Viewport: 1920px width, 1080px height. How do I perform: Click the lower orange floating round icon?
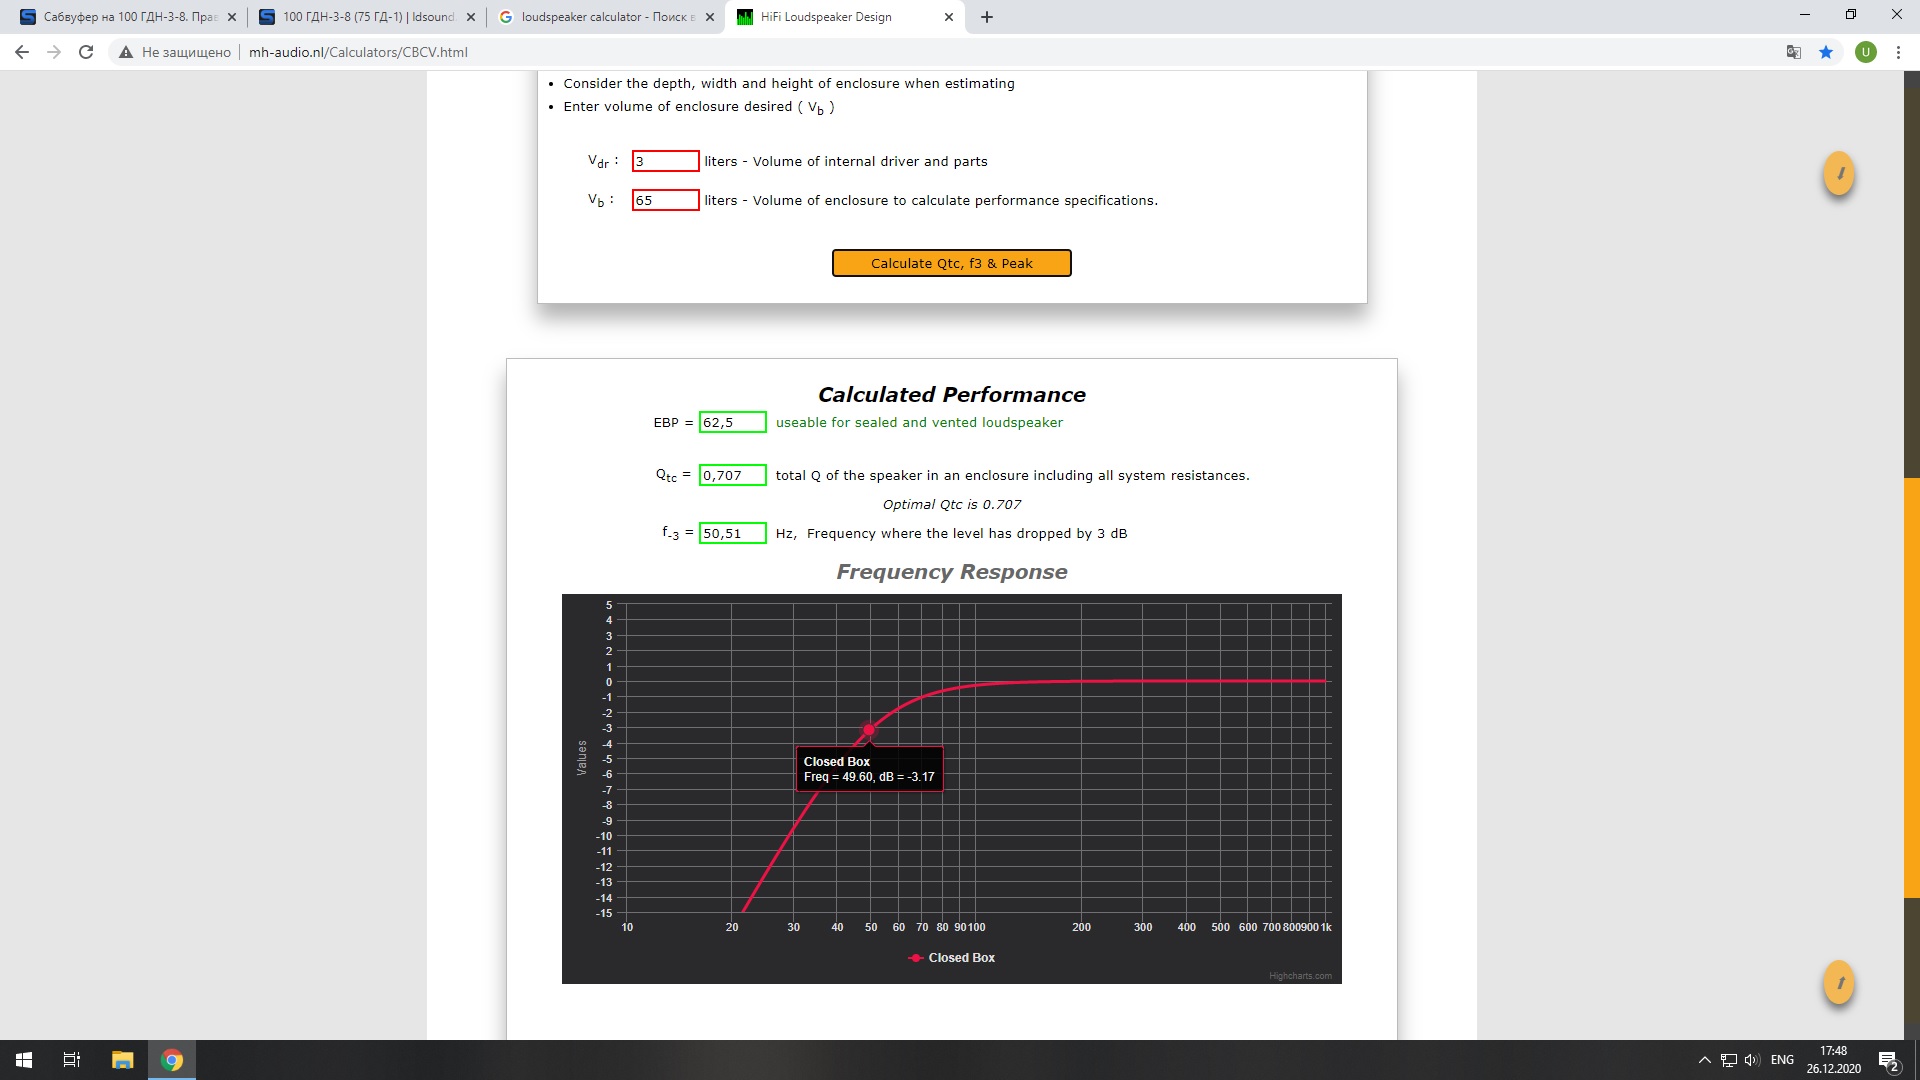1839,983
